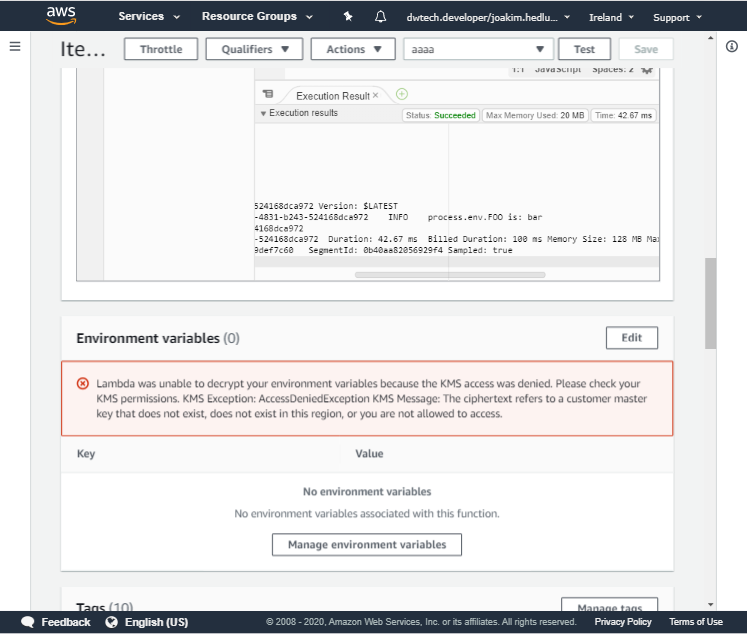This screenshot has width=747, height=640.
Task: Open the Support menu
Action: coord(677,18)
